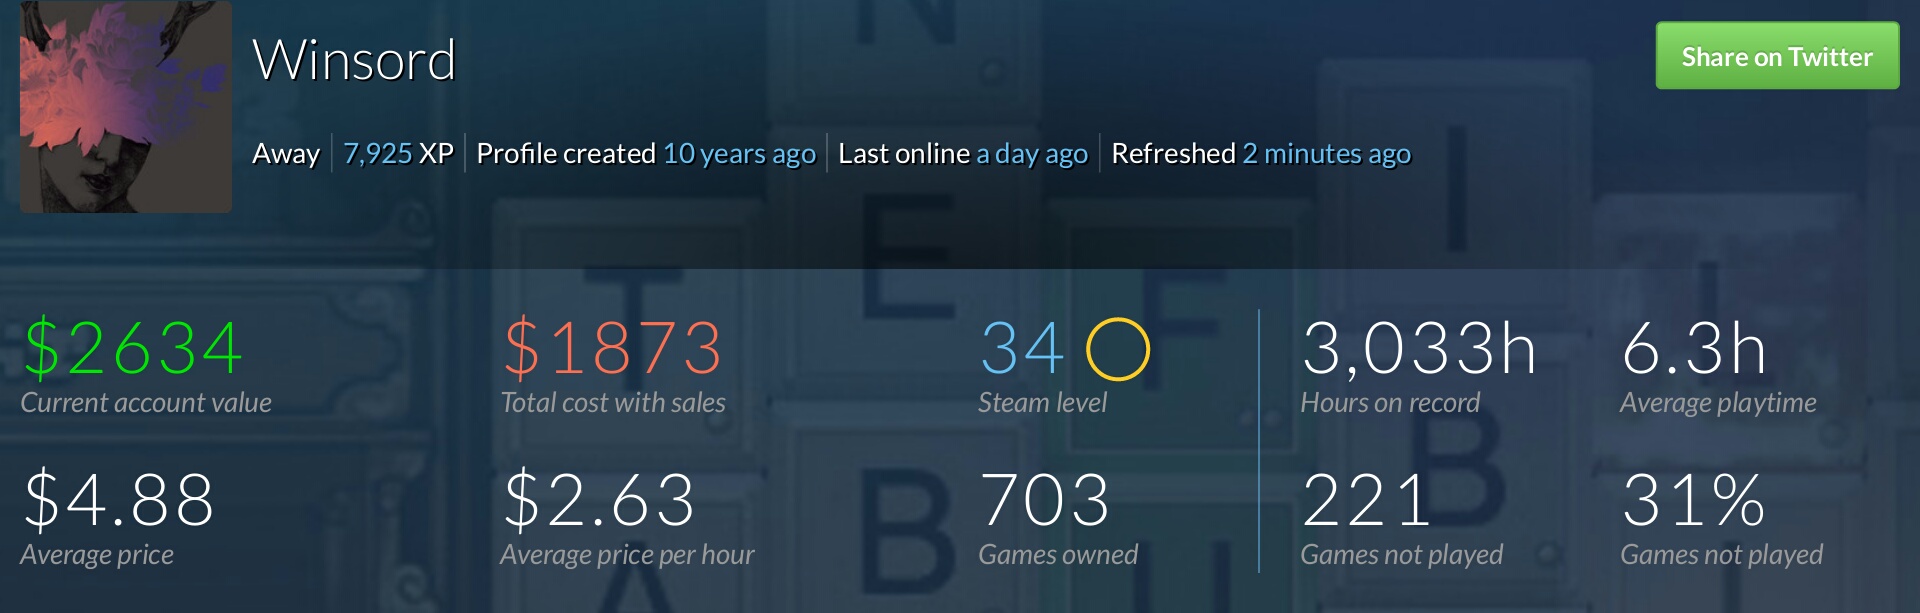
Task: Click the red $1873 total cost figure
Action: point(612,348)
